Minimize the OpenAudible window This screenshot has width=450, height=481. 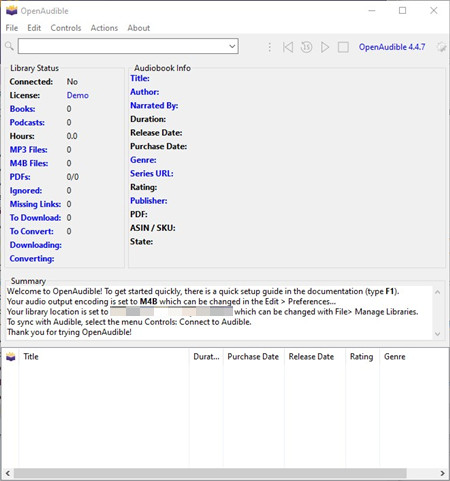pyautogui.click(x=372, y=11)
